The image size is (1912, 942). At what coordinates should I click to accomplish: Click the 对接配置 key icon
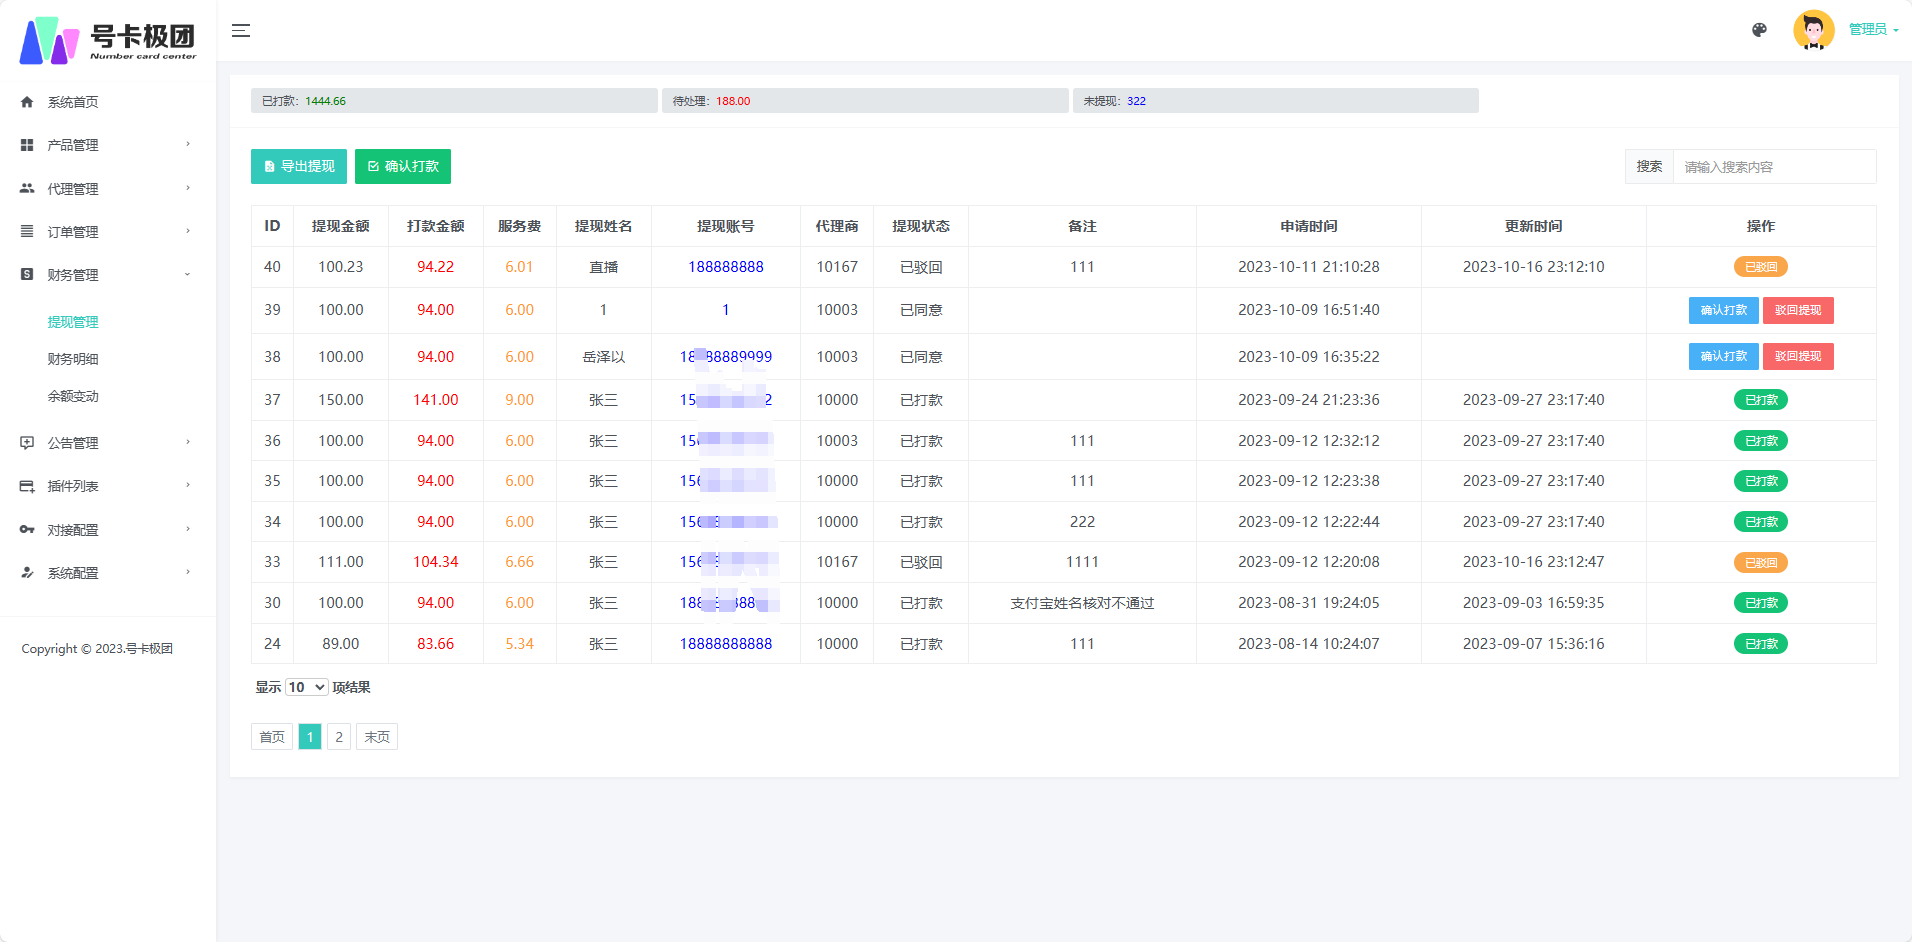pos(27,529)
